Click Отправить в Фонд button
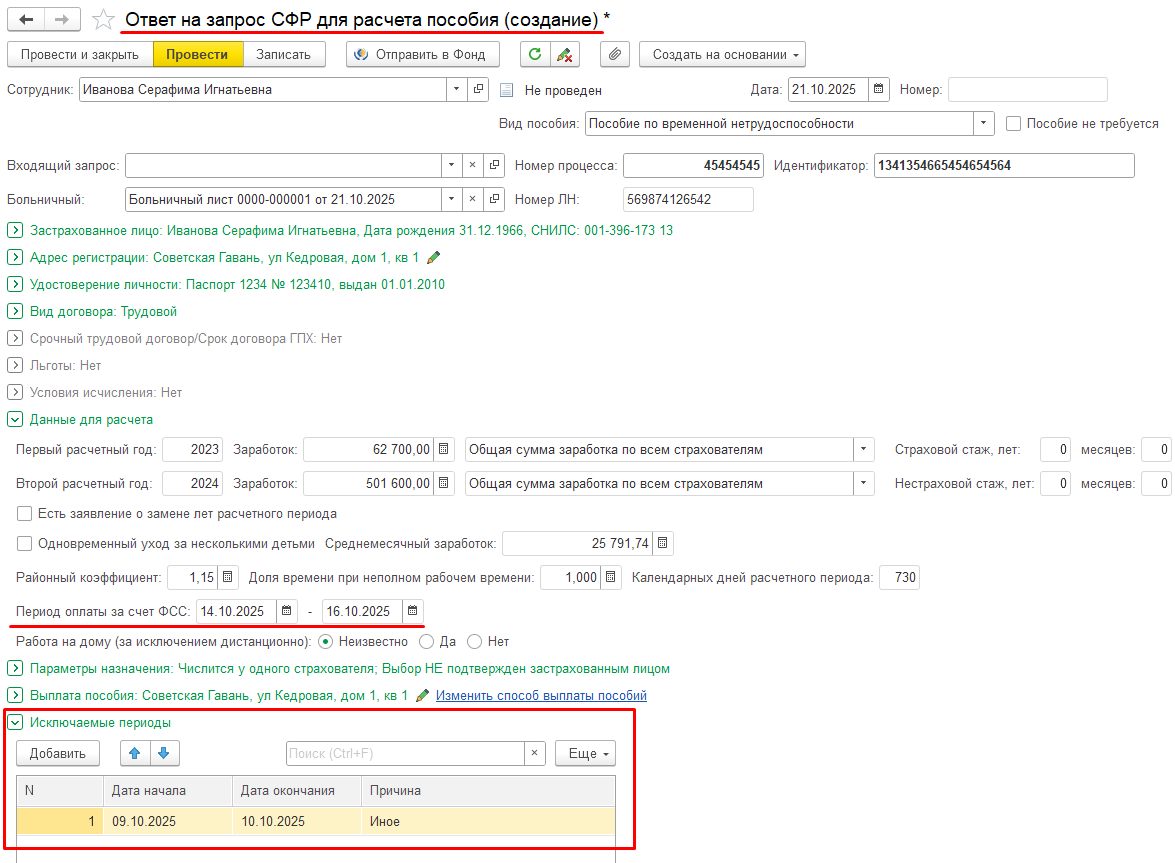 [423, 55]
